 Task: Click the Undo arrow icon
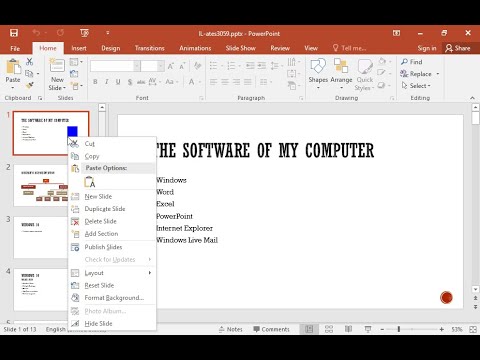(36, 33)
